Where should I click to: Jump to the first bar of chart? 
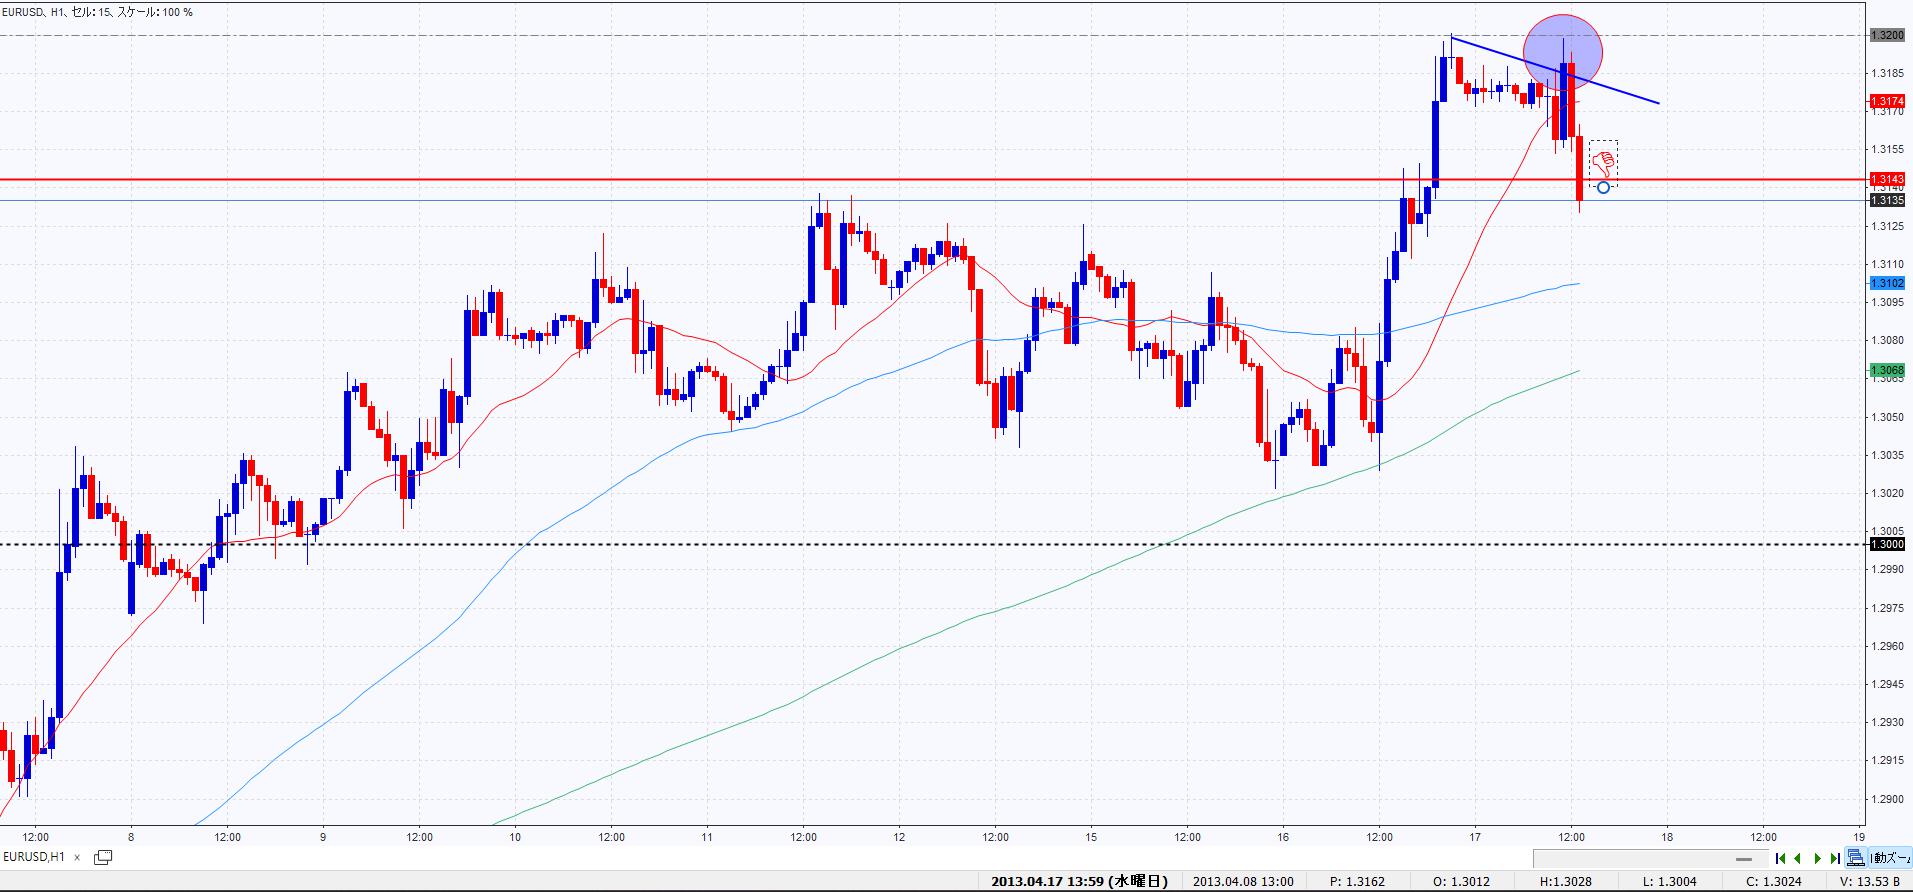(x=1781, y=858)
